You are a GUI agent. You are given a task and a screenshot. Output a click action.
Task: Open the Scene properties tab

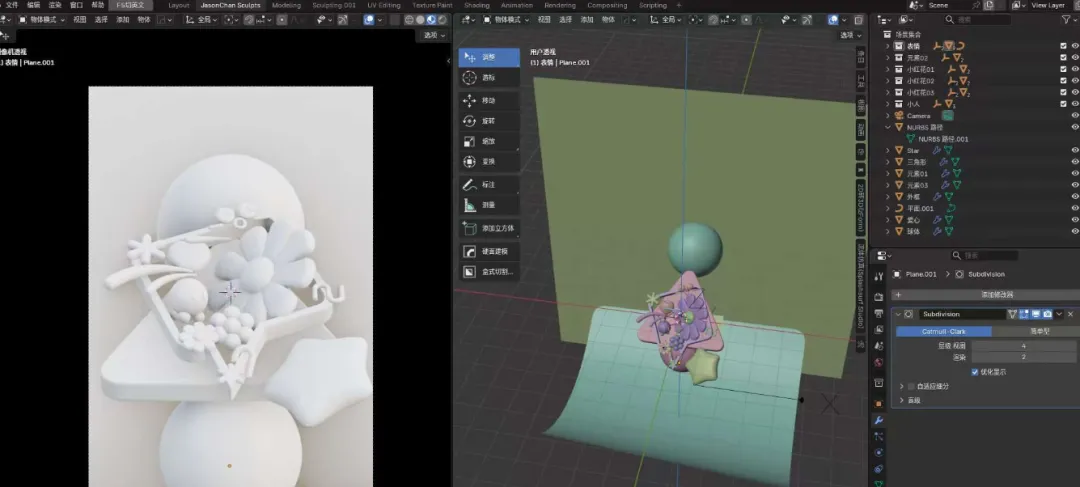[878, 346]
